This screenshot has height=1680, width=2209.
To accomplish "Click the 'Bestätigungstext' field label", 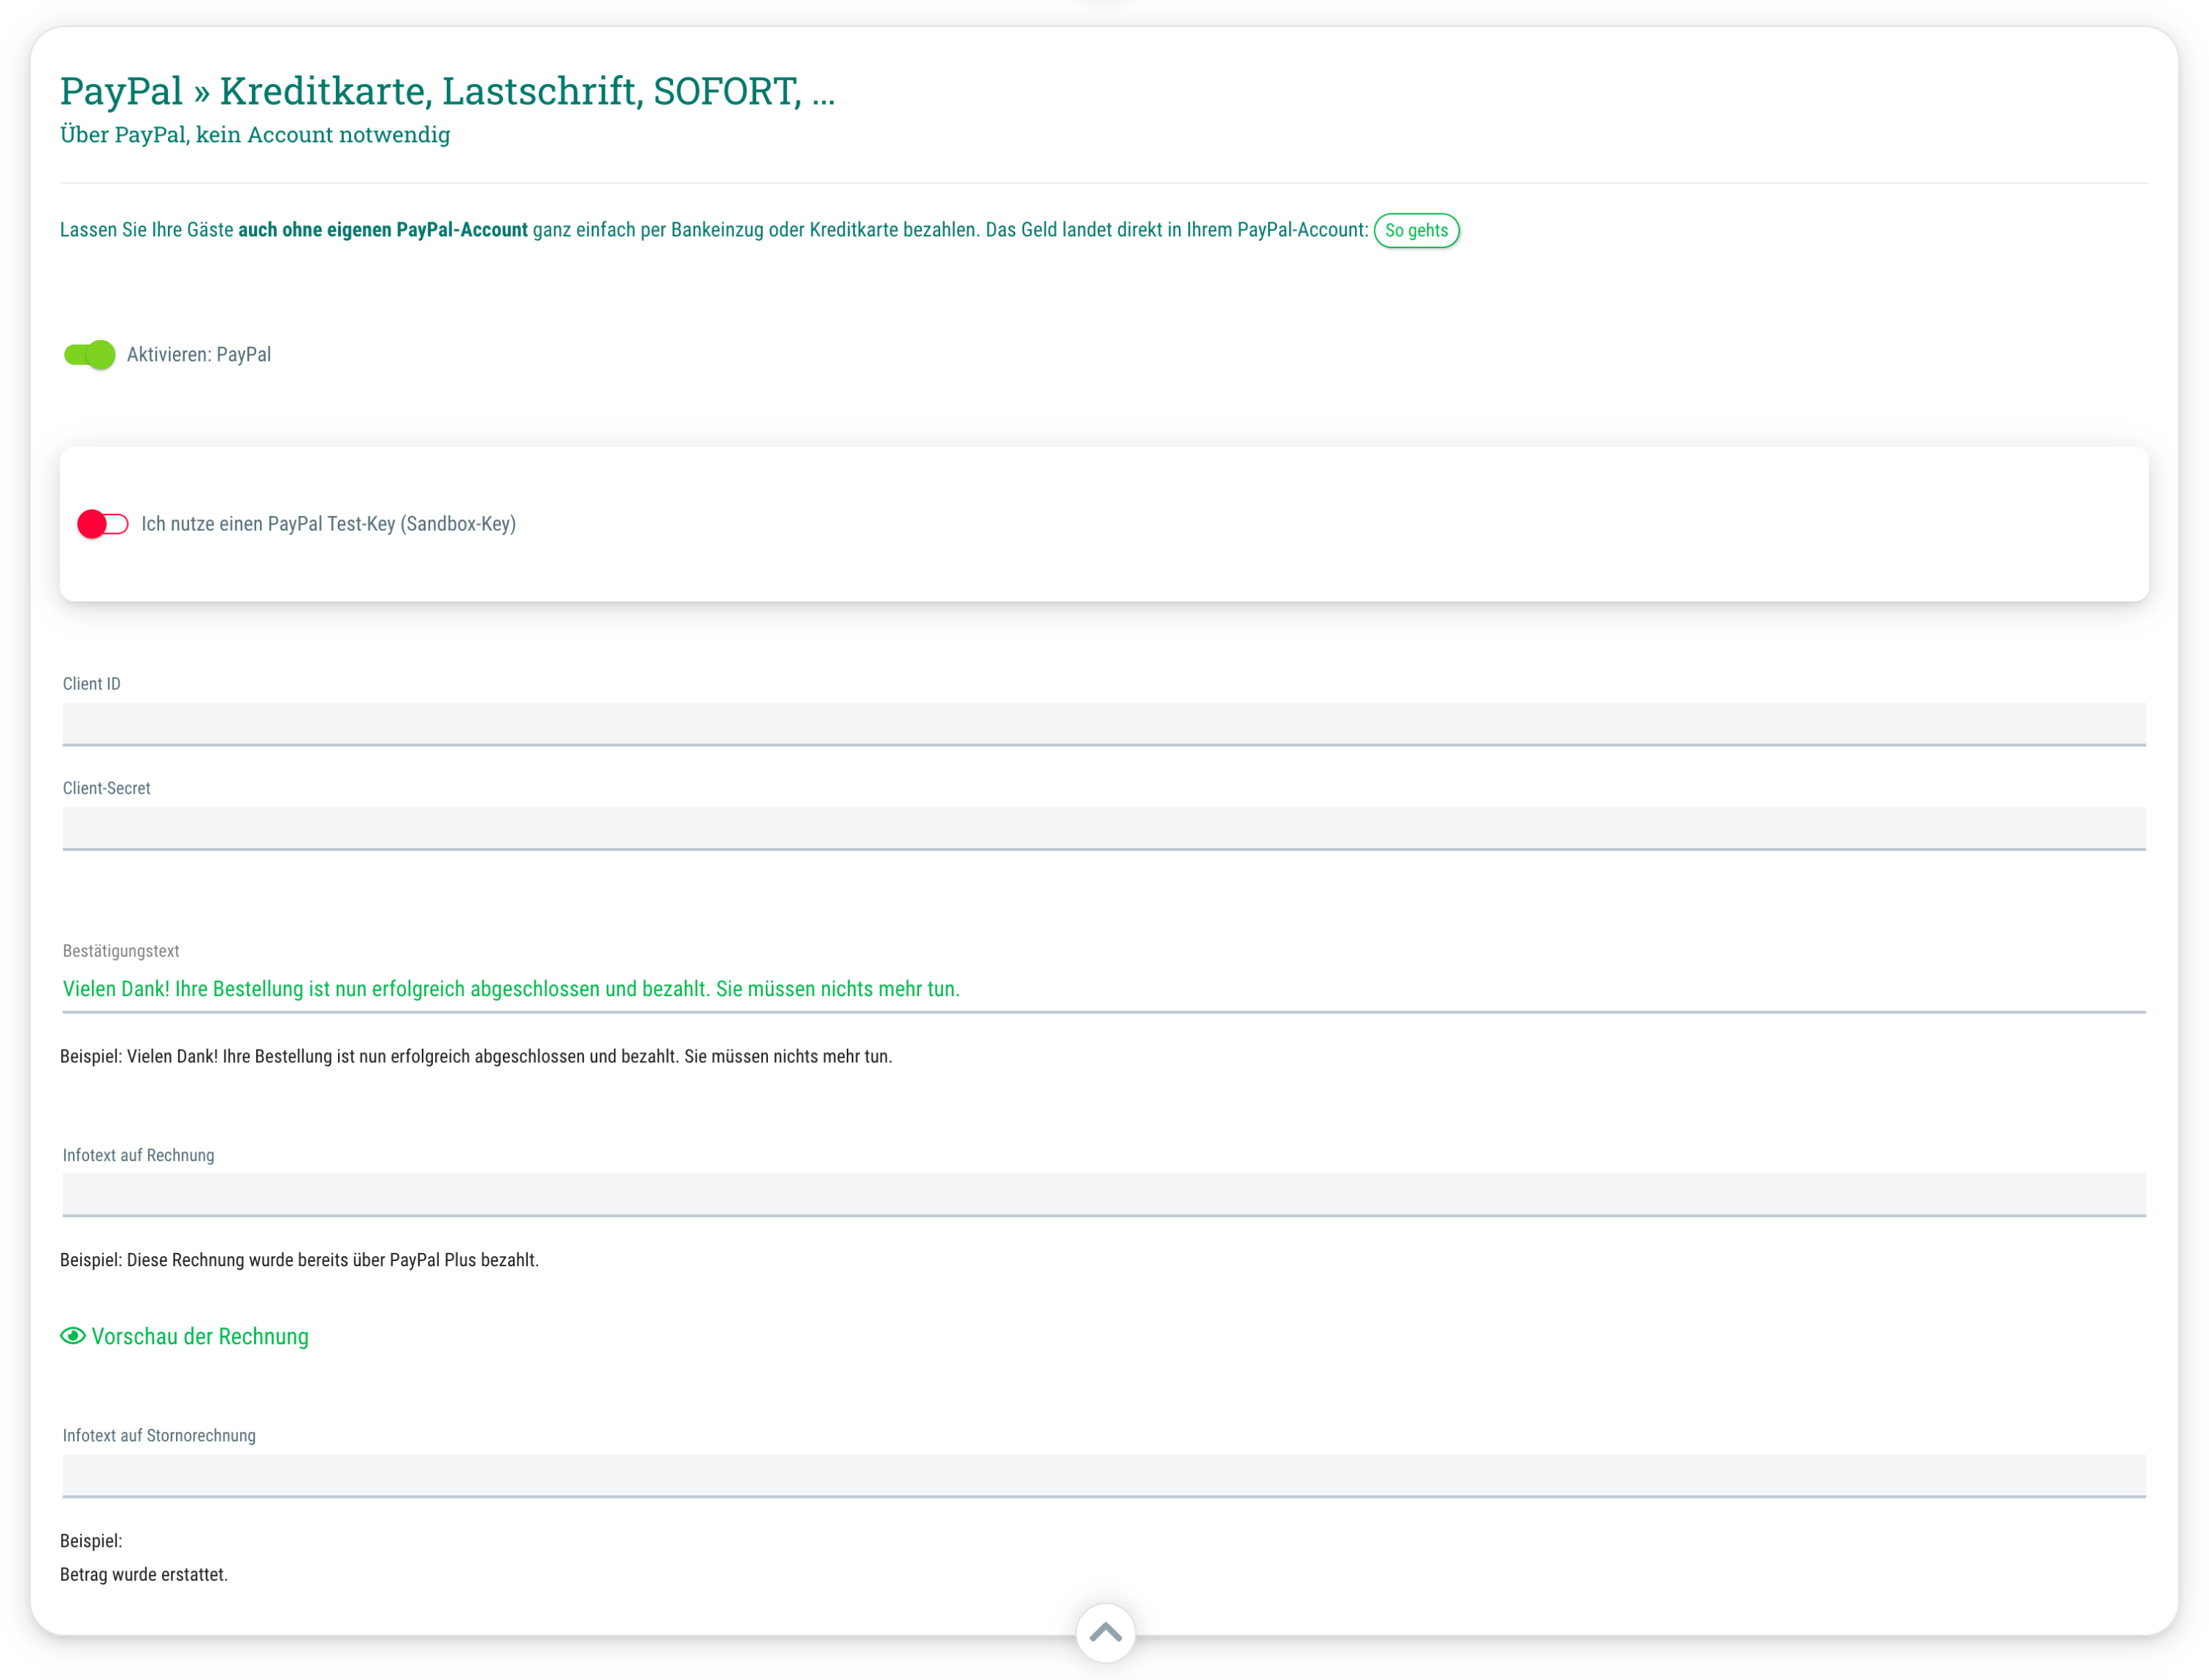I will tap(121, 951).
